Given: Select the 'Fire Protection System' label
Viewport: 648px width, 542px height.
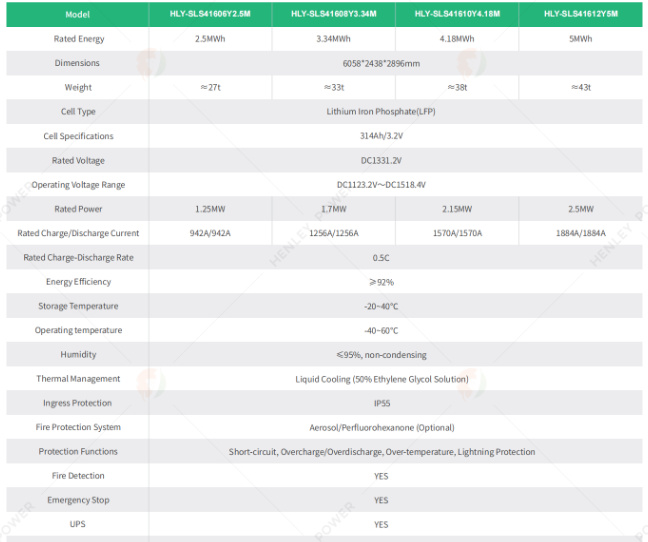Looking at the screenshot, I should click(78, 427).
